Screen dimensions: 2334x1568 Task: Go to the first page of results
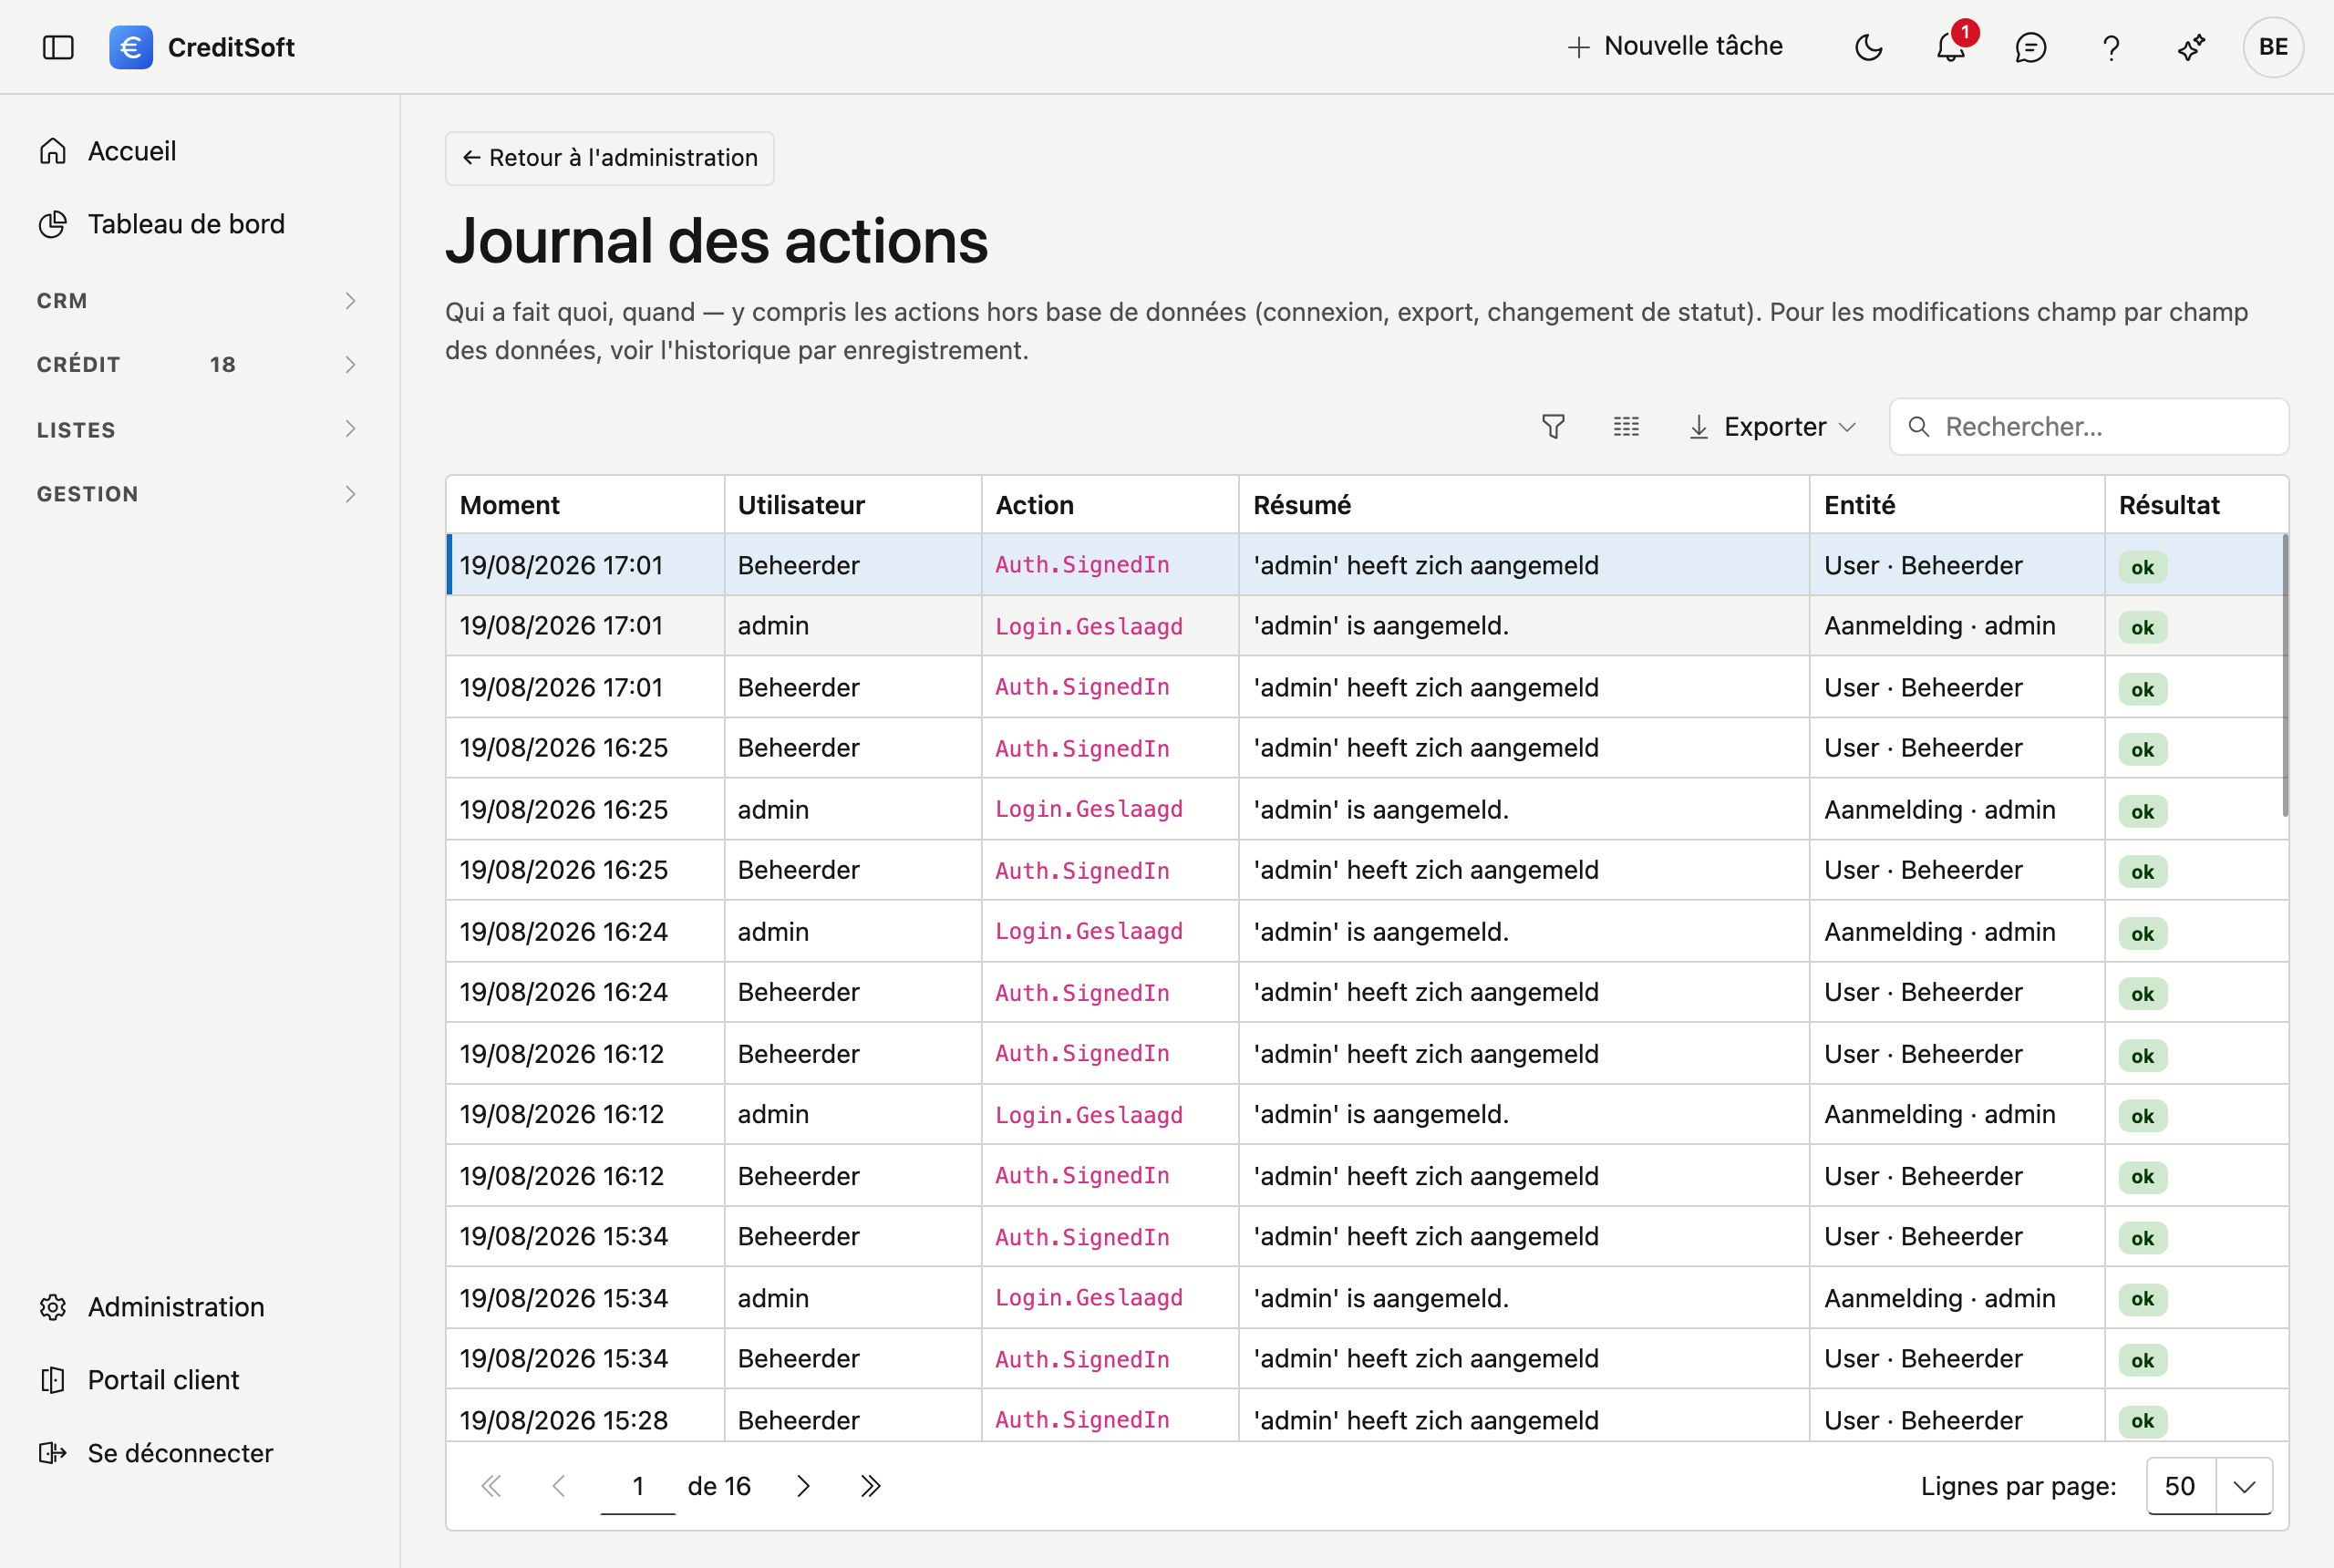tap(491, 1486)
